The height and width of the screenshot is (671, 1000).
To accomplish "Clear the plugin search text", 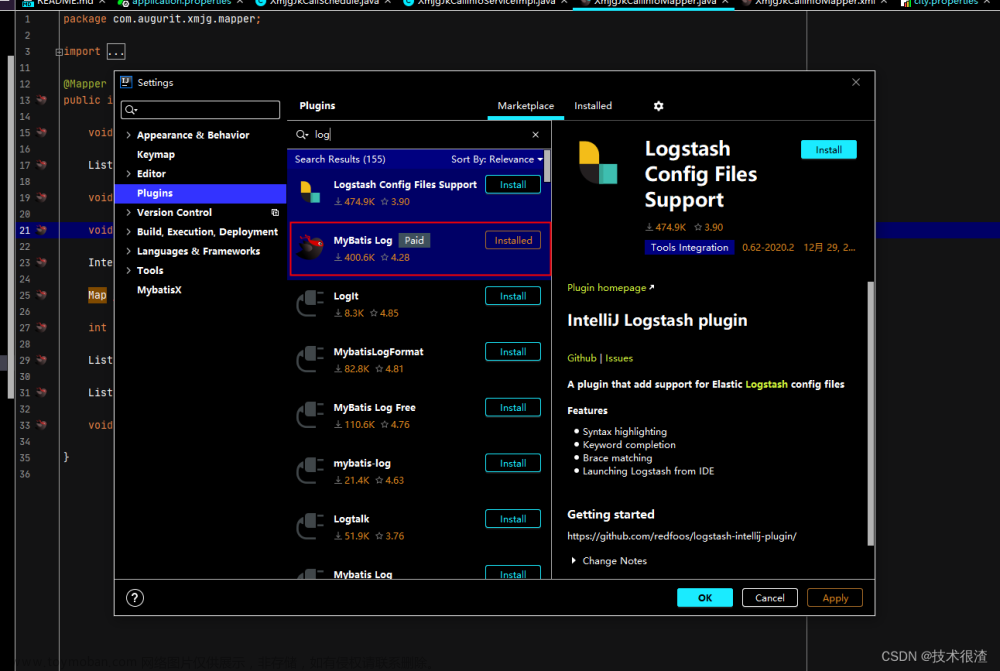I will [x=535, y=135].
